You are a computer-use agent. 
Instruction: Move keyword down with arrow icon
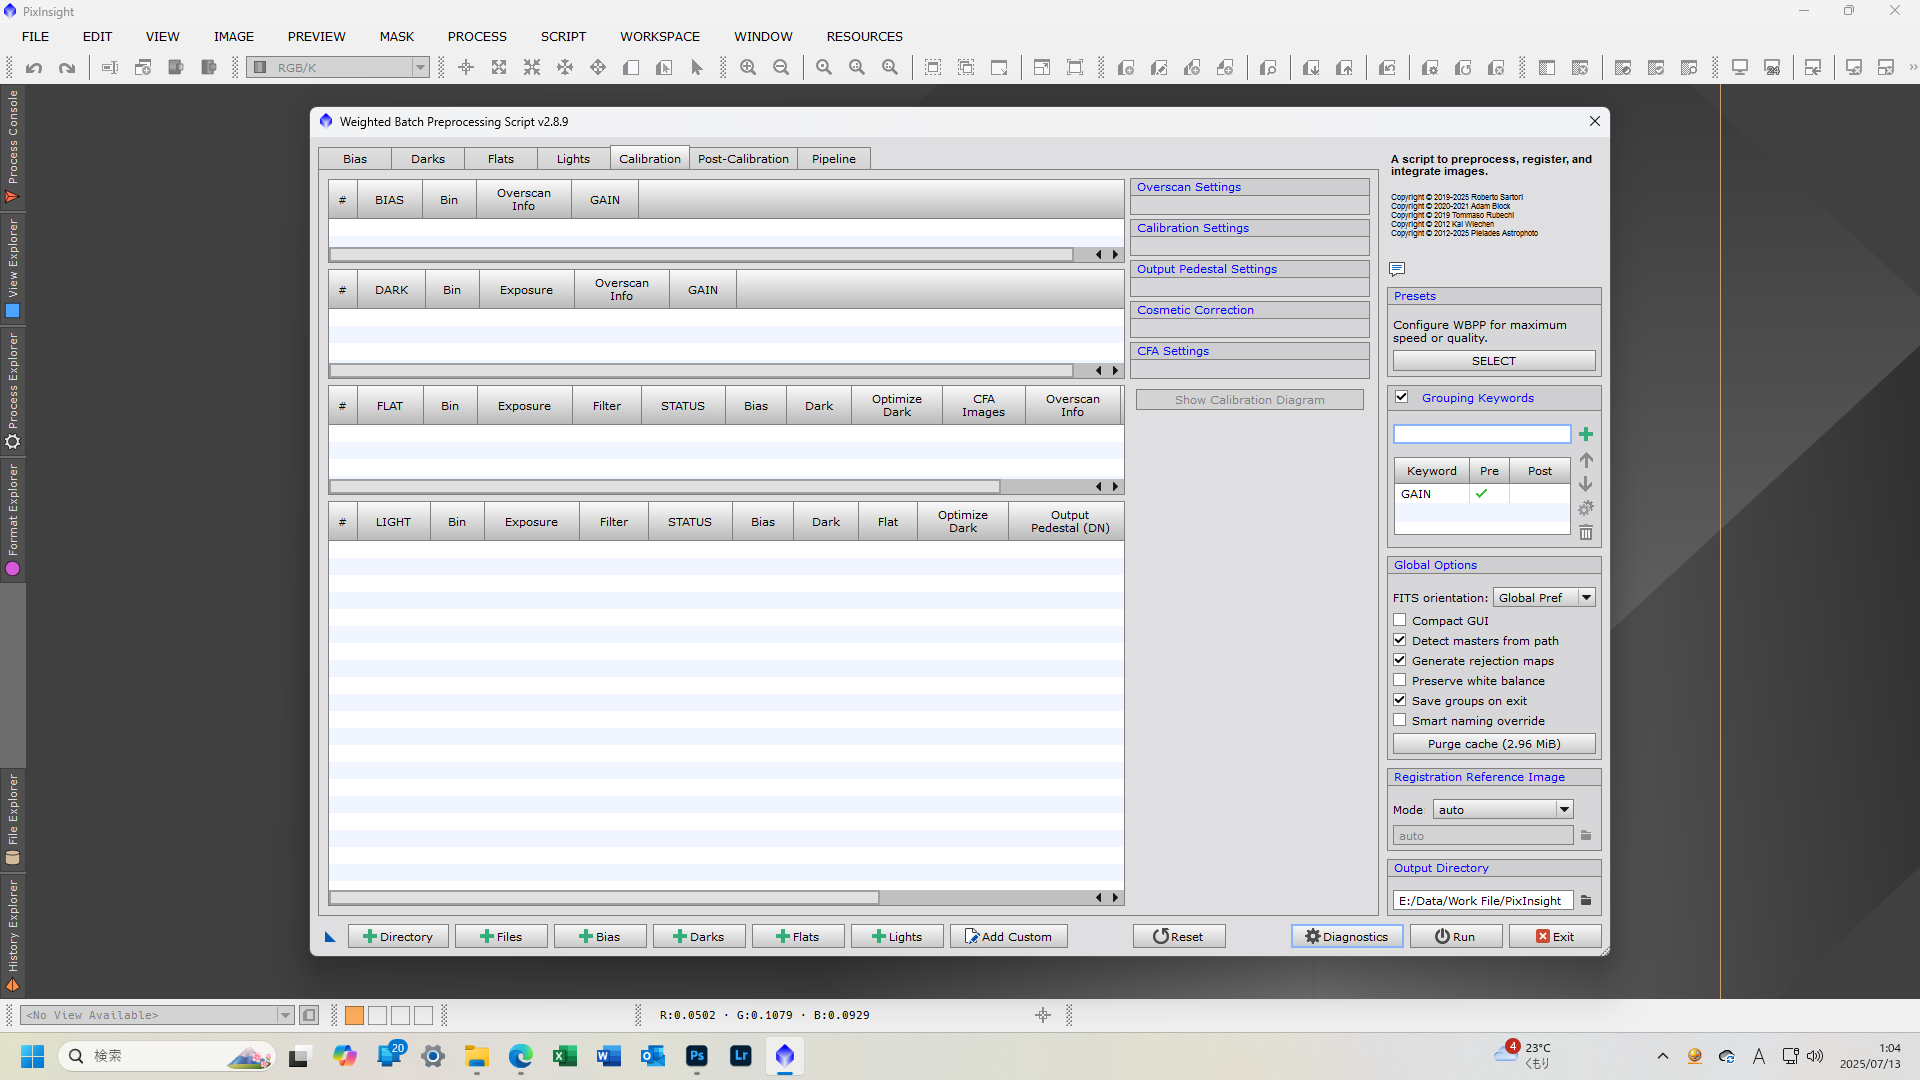[1586, 484]
